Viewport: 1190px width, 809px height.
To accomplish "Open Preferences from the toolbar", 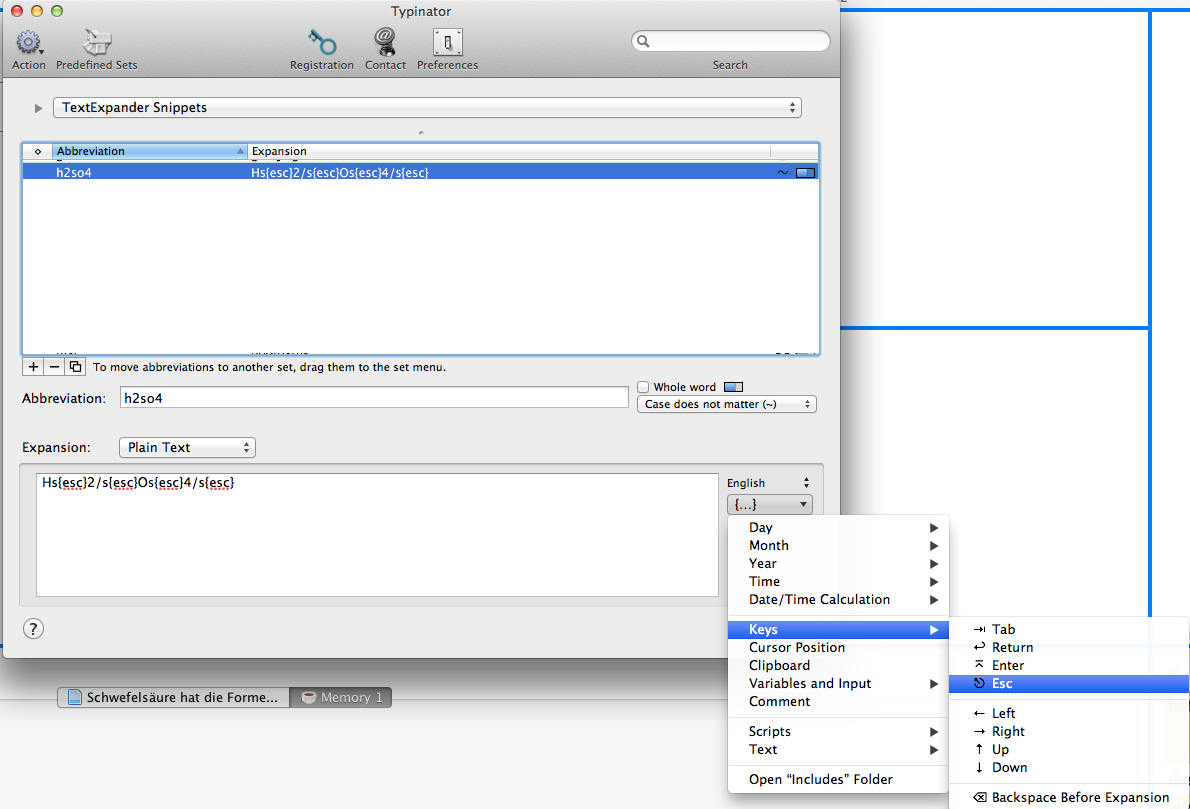I will click(447, 43).
